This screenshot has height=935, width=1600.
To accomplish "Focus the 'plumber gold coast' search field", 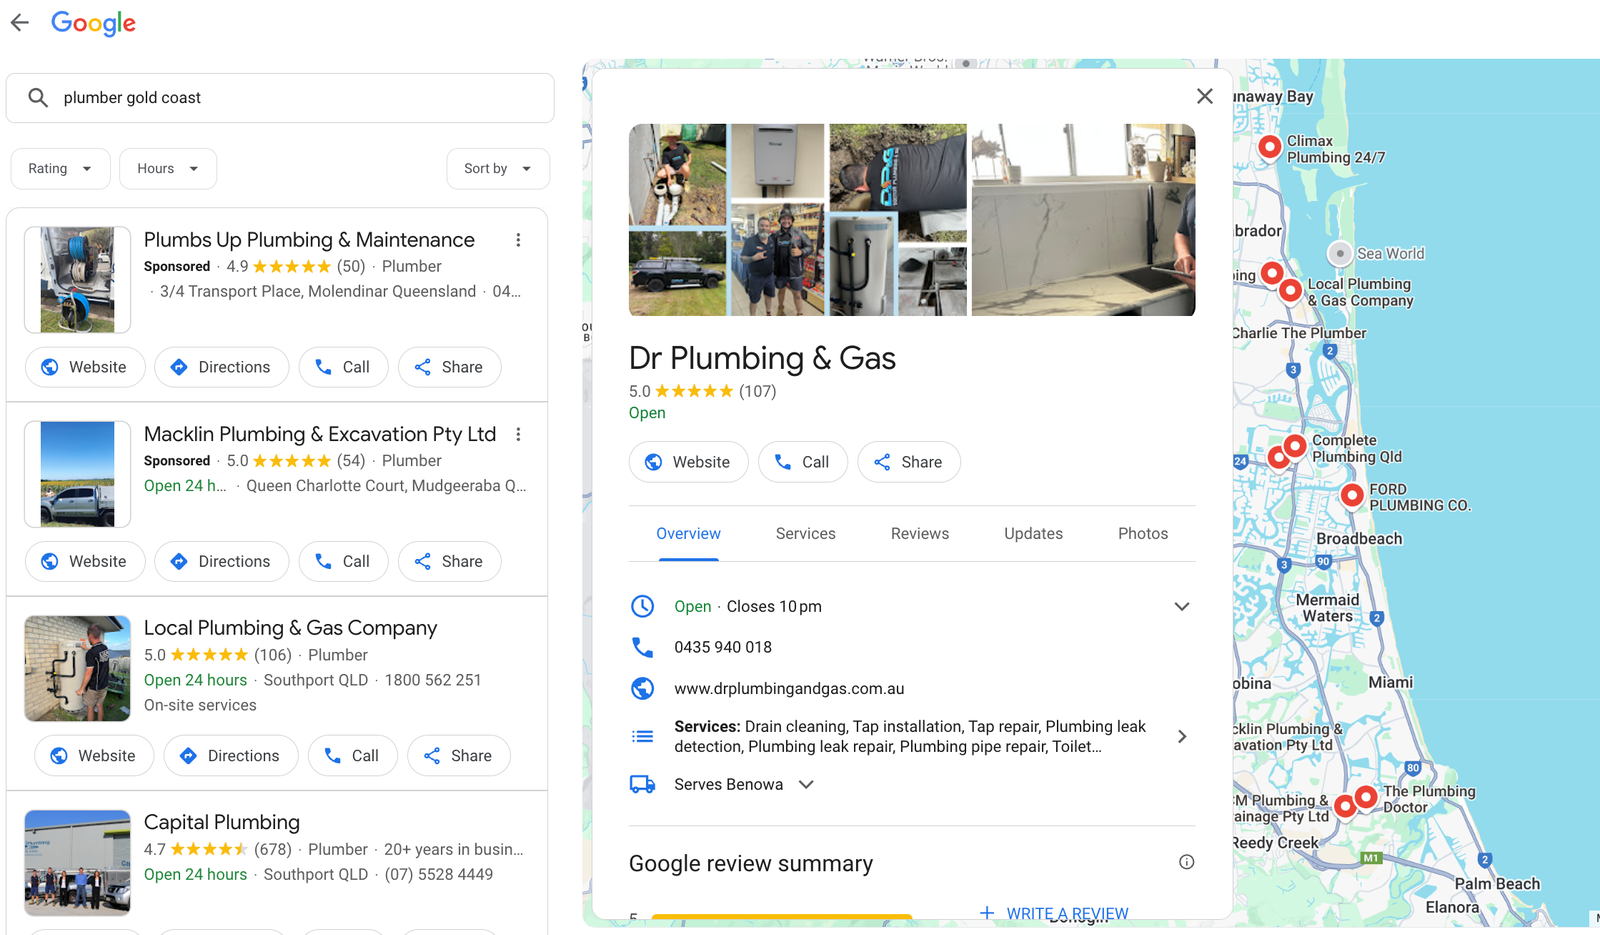I will tap(280, 98).
